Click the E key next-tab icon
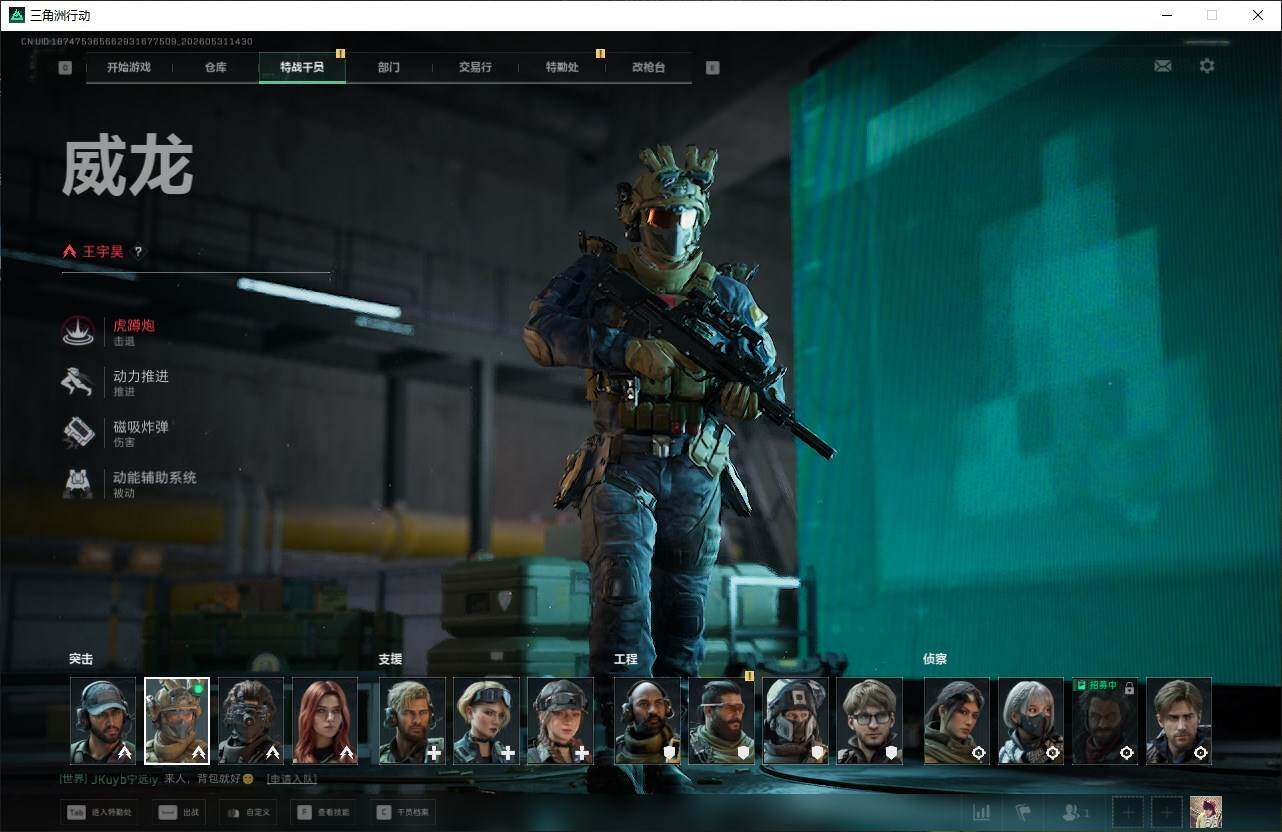Image resolution: width=1282 pixels, height=832 pixels. coord(712,68)
